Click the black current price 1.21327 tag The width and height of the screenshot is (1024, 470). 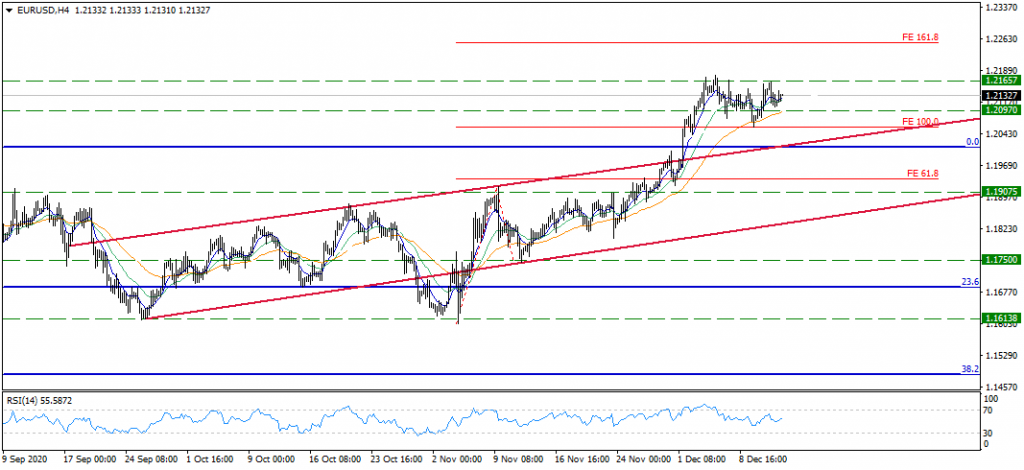pyautogui.click(x=1000, y=96)
